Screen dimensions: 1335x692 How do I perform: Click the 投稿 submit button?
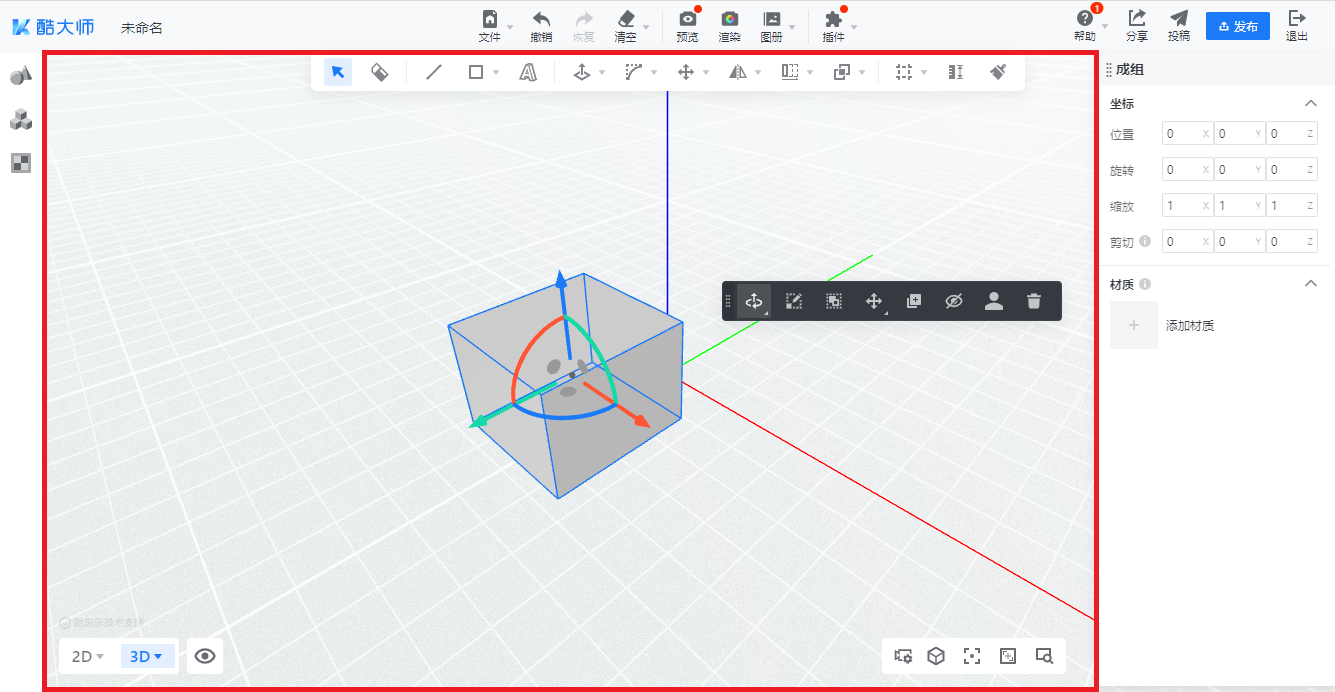pos(1179,26)
